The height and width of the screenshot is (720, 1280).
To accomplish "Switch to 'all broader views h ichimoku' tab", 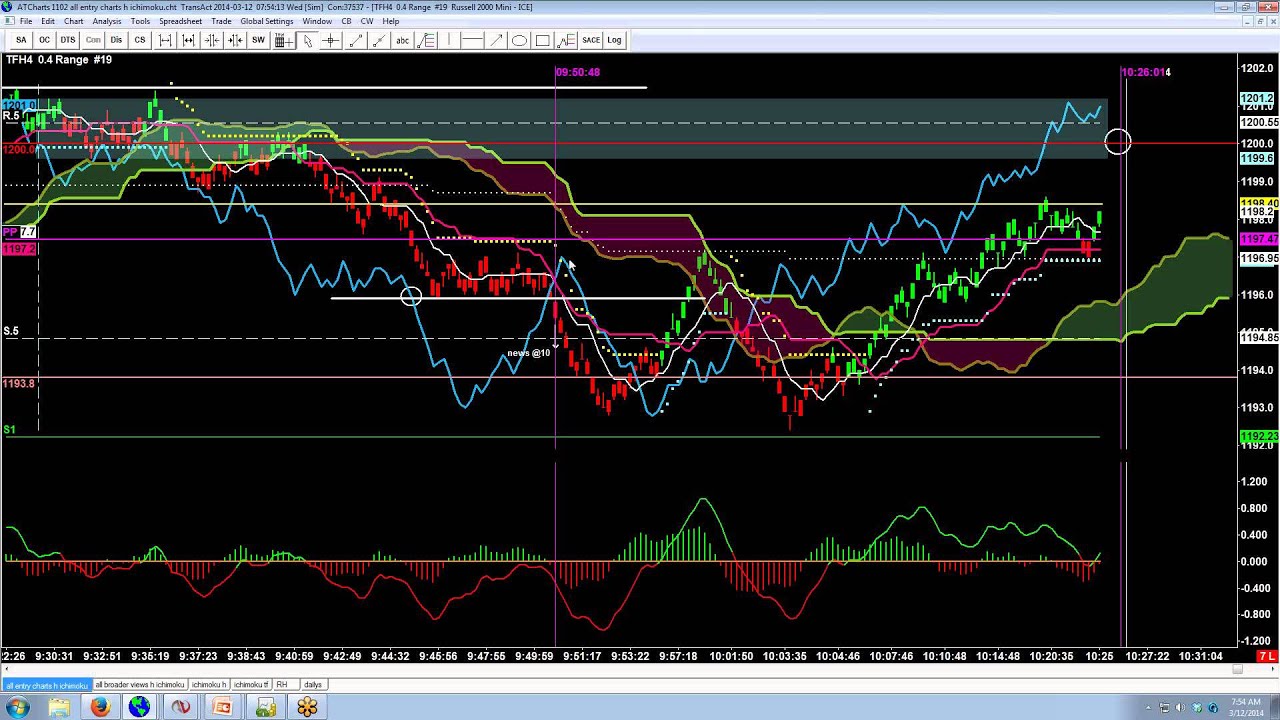I will click(140, 685).
